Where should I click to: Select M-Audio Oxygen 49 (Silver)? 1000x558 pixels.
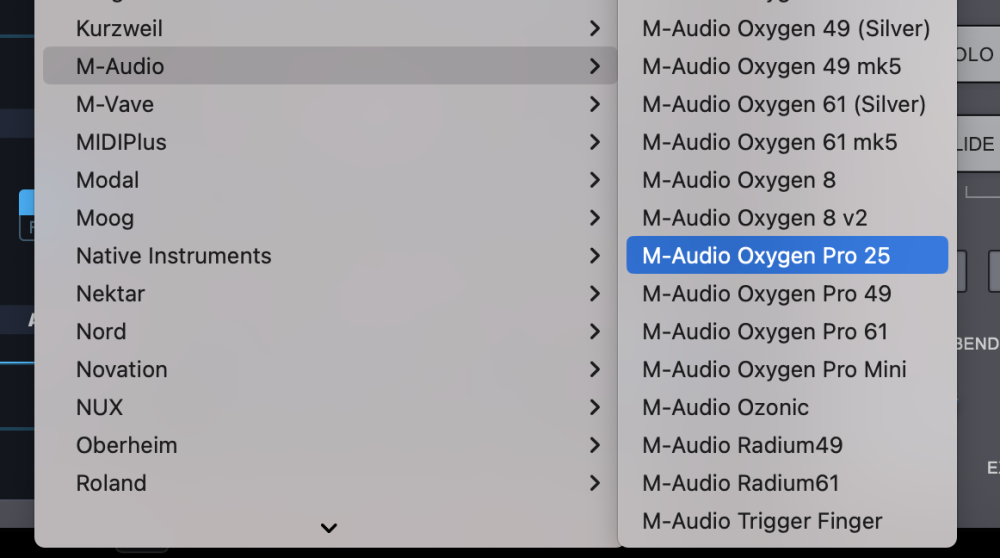click(786, 29)
